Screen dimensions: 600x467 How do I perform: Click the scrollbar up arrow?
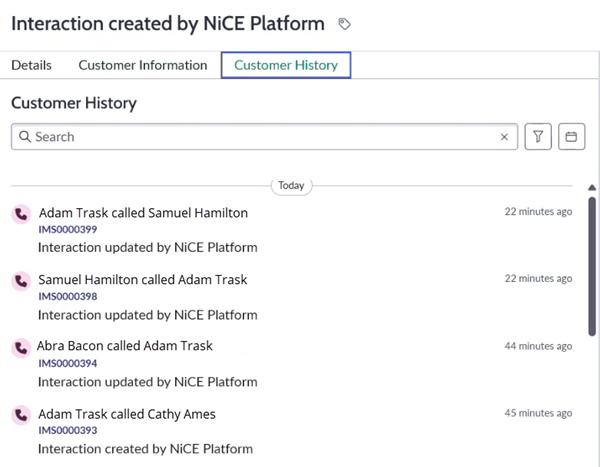tap(592, 188)
